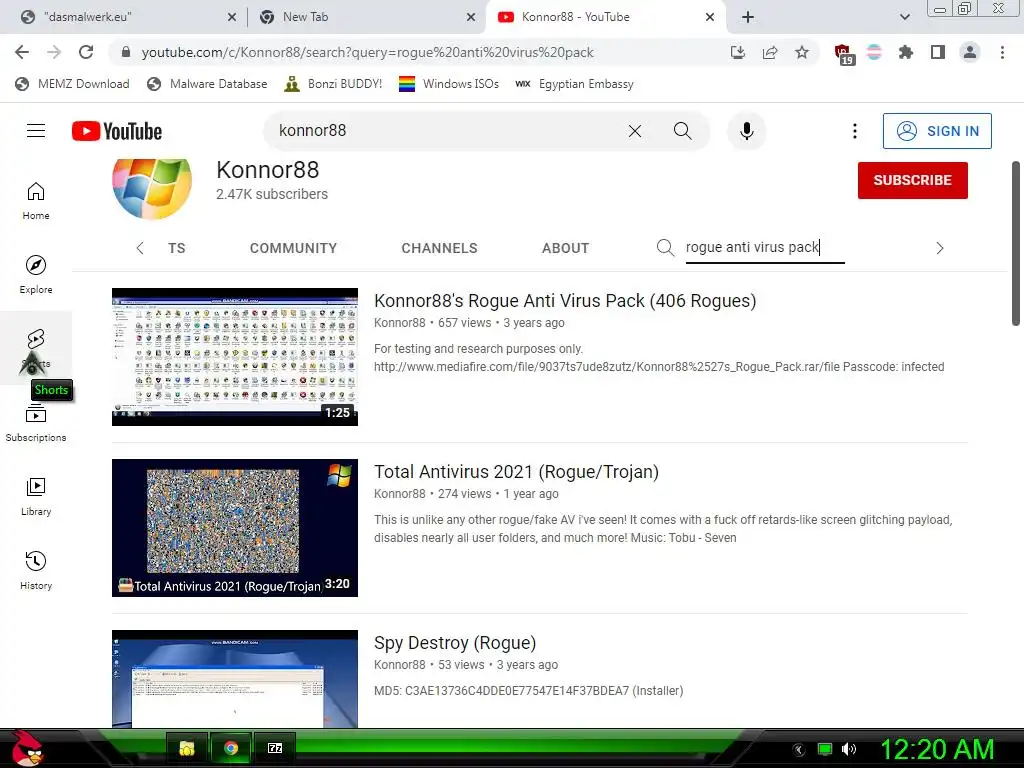The height and width of the screenshot is (768, 1024).
Task: Toggle the browser side panel
Action: [x=938, y=52]
